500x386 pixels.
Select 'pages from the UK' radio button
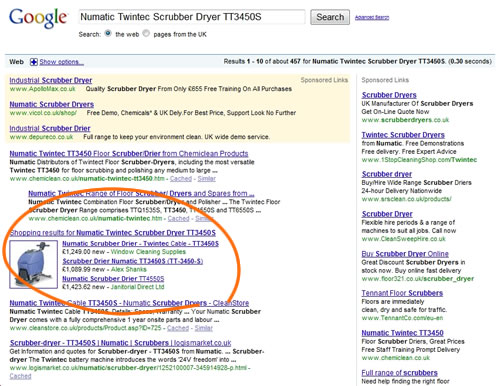coord(146,33)
